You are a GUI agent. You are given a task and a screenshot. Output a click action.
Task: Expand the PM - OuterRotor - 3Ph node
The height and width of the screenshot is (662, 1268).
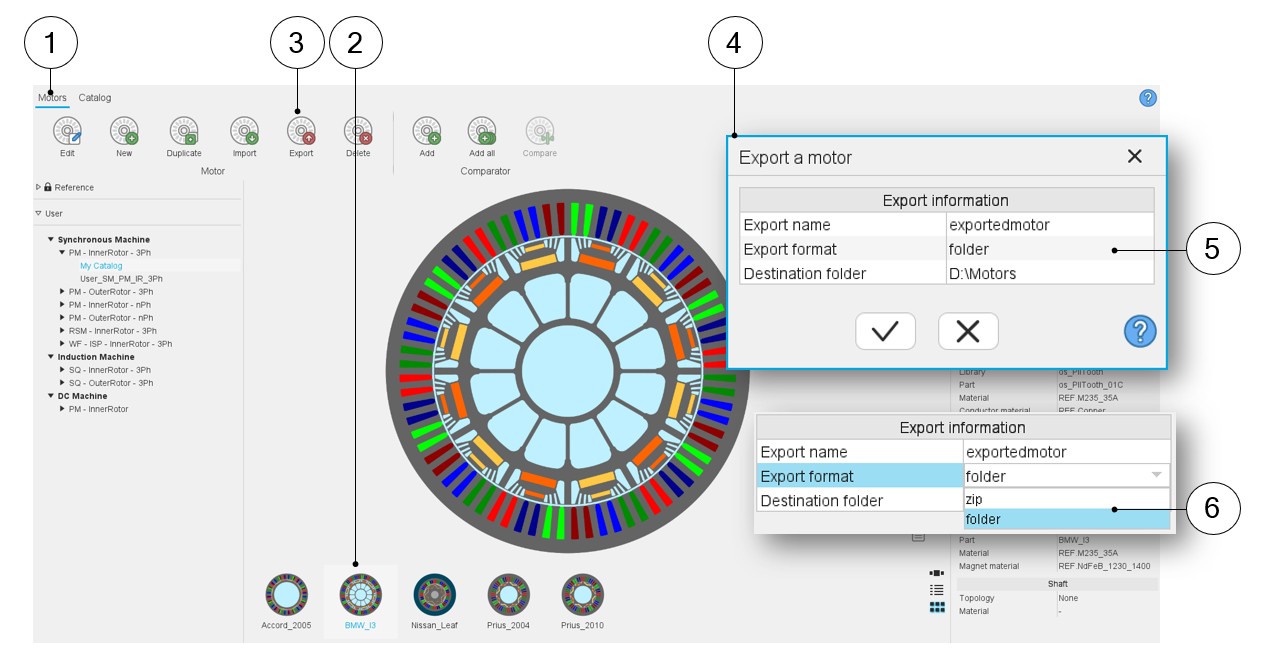tap(62, 292)
